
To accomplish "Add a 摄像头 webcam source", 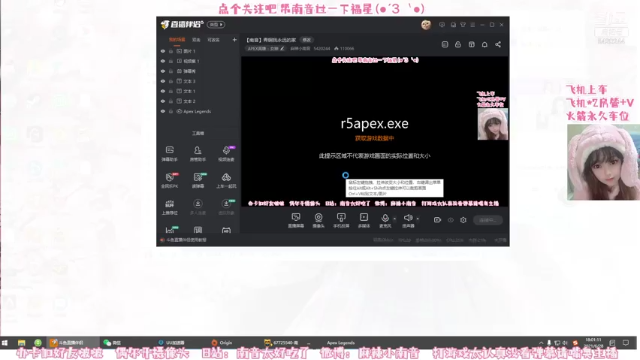I will (318, 220).
